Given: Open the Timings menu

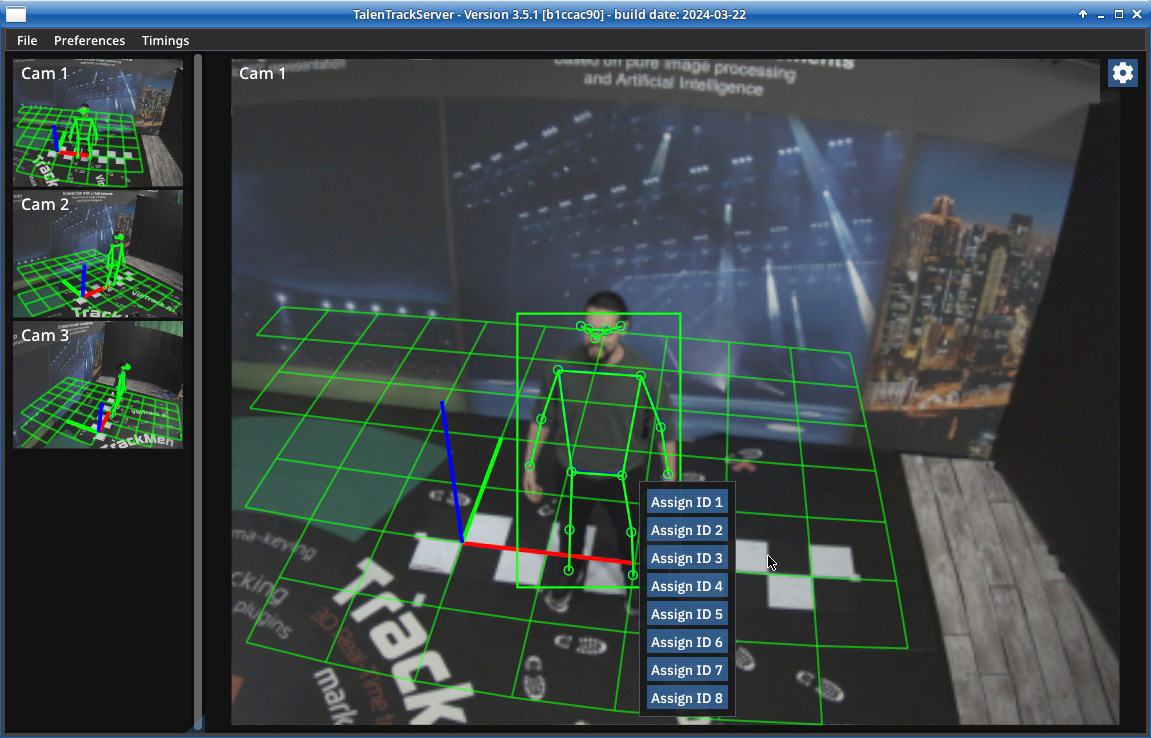Looking at the screenshot, I should click(165, 40).
